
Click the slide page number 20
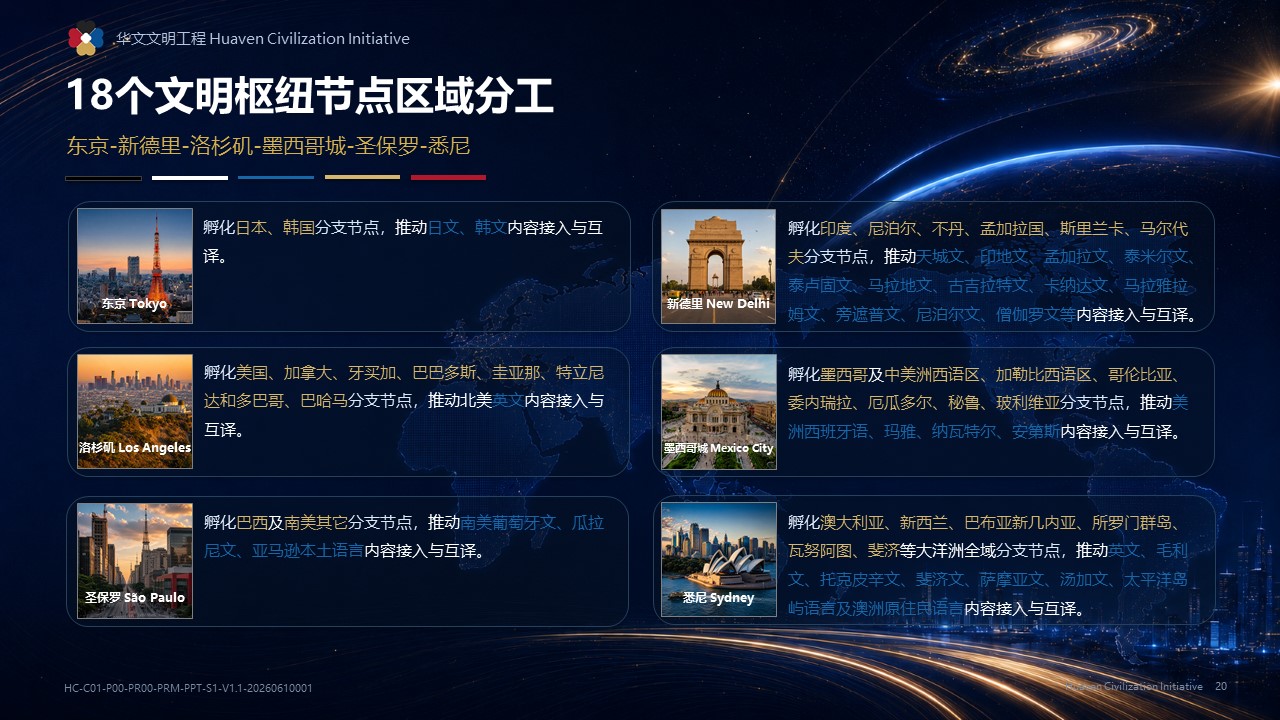point(1221,687)
